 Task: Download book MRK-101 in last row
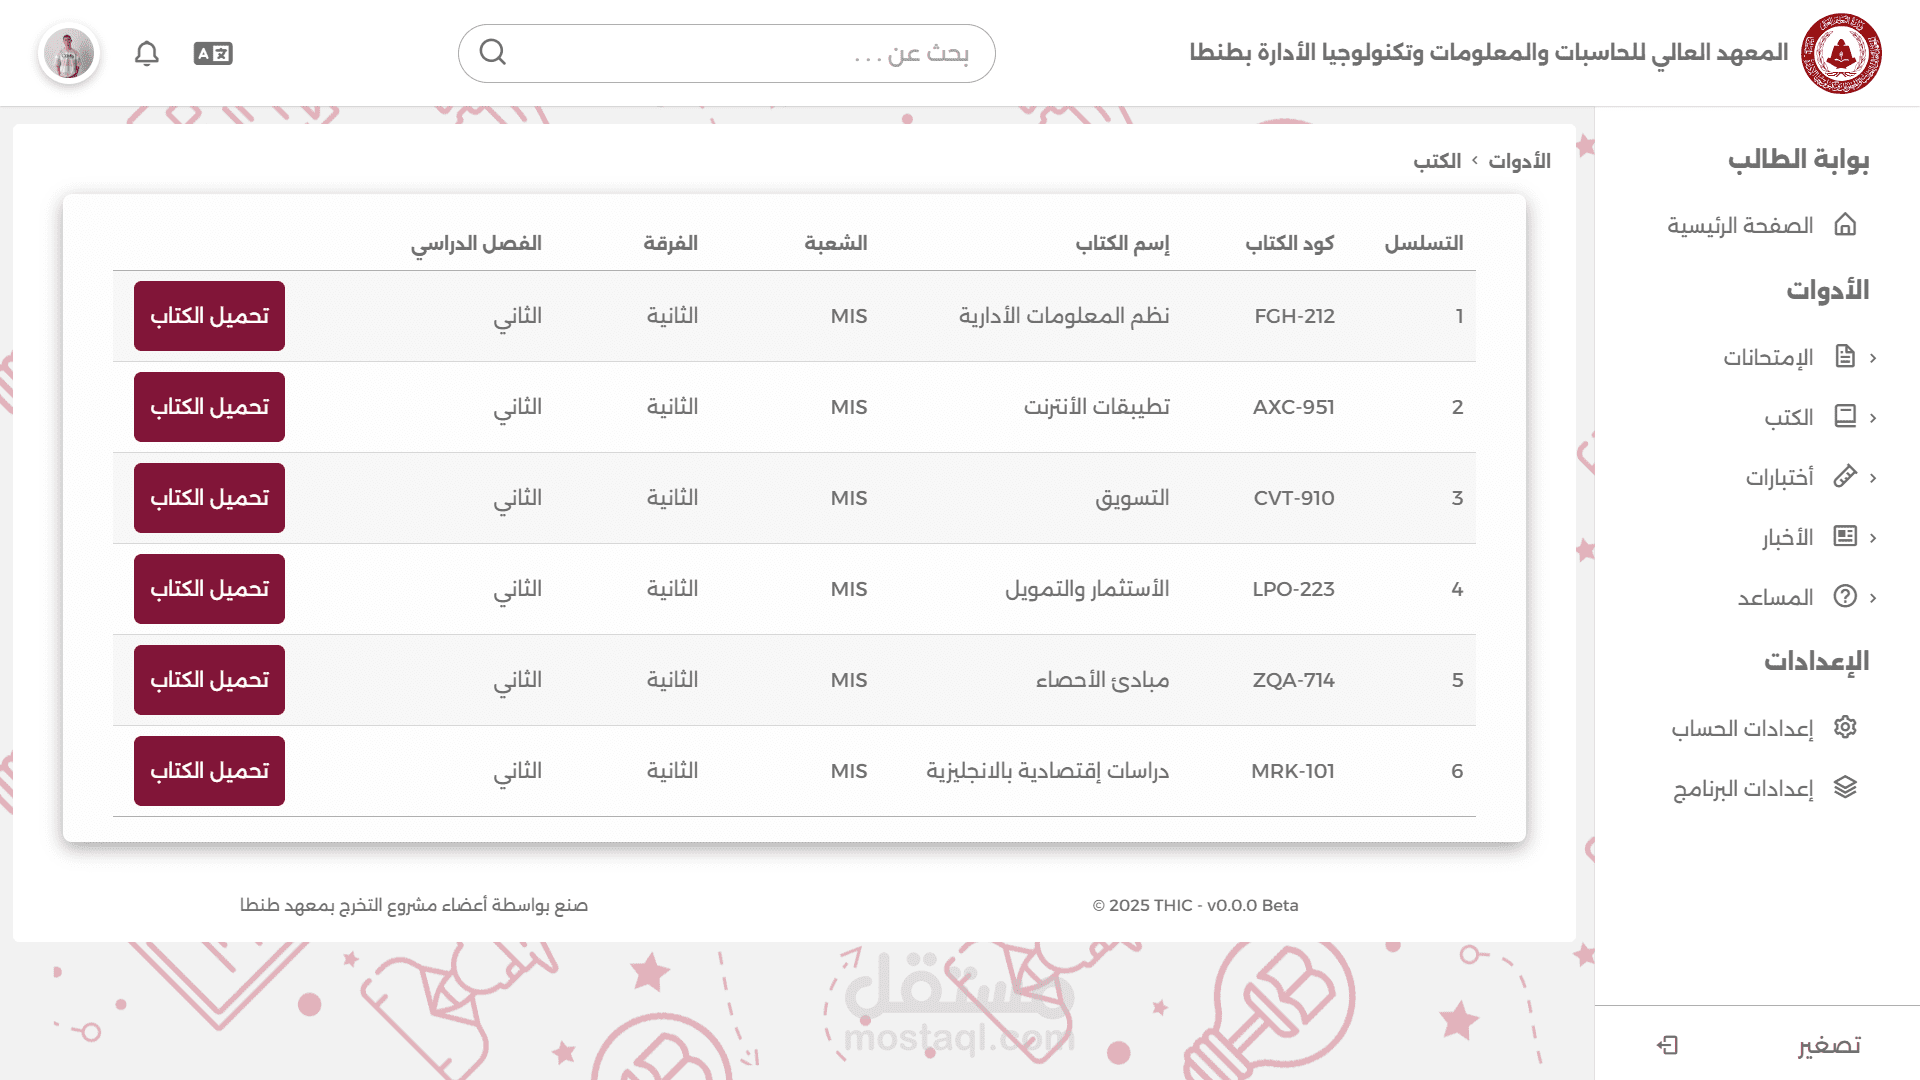point(209,771)
